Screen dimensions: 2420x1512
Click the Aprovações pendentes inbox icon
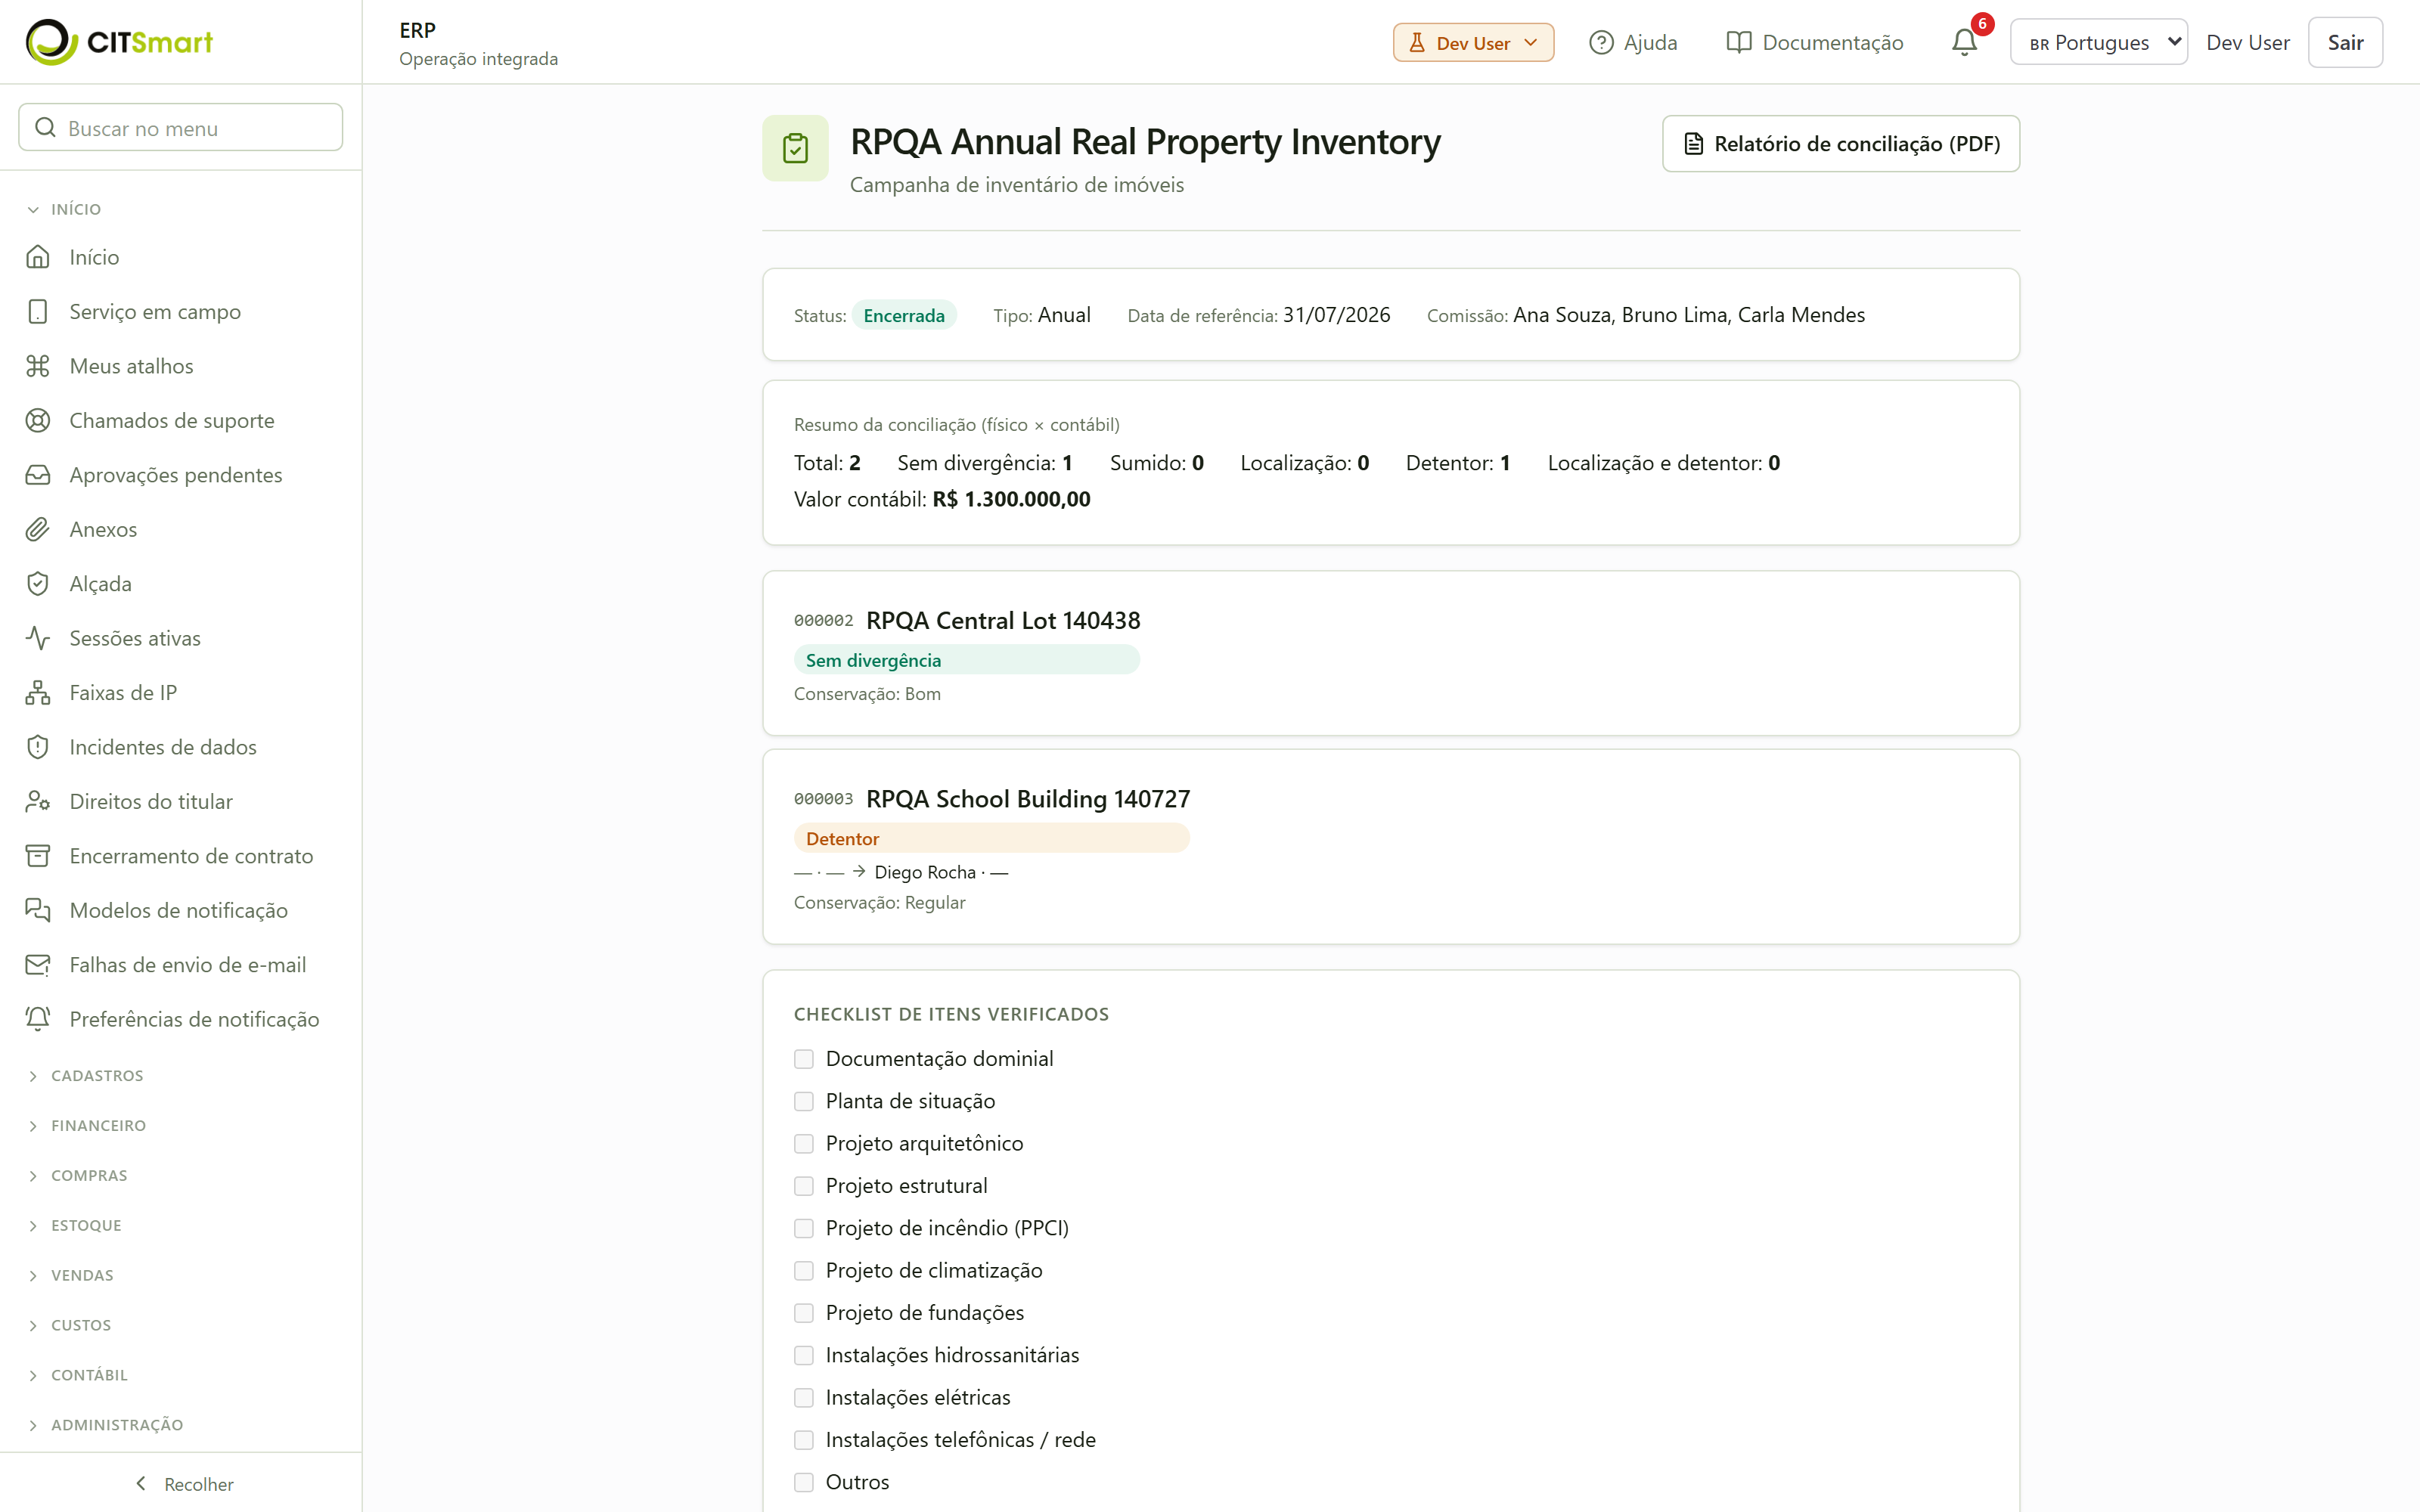[x=38, y=475]
